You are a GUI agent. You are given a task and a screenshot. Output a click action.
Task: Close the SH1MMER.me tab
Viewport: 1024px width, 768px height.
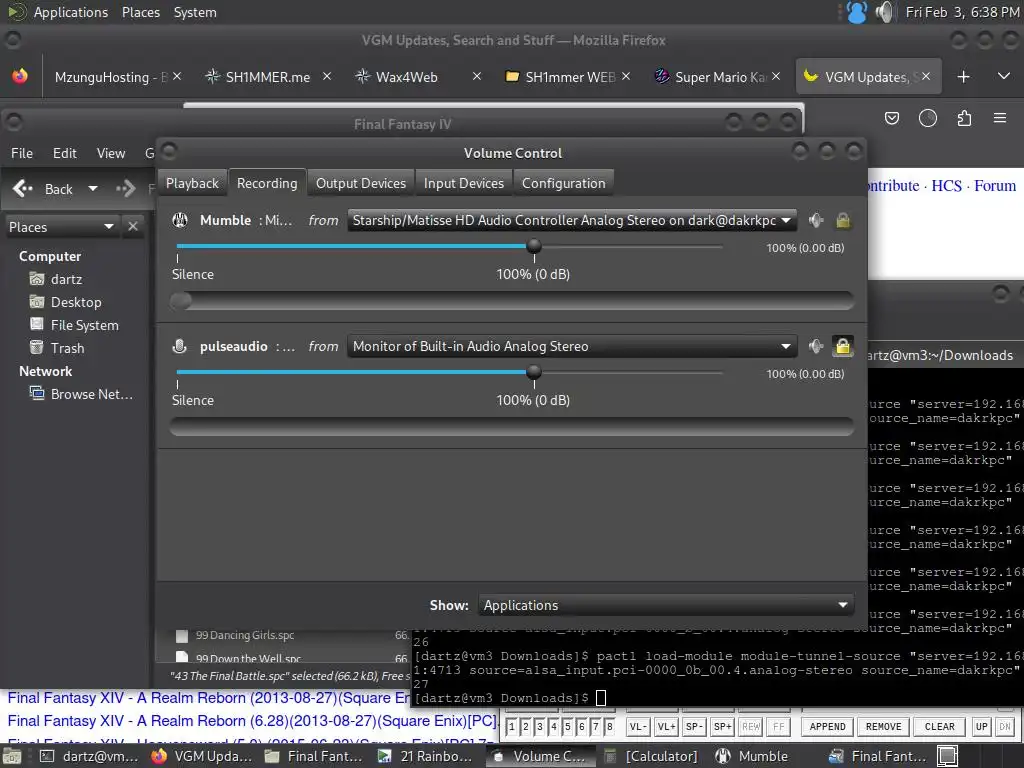(327, 76)
